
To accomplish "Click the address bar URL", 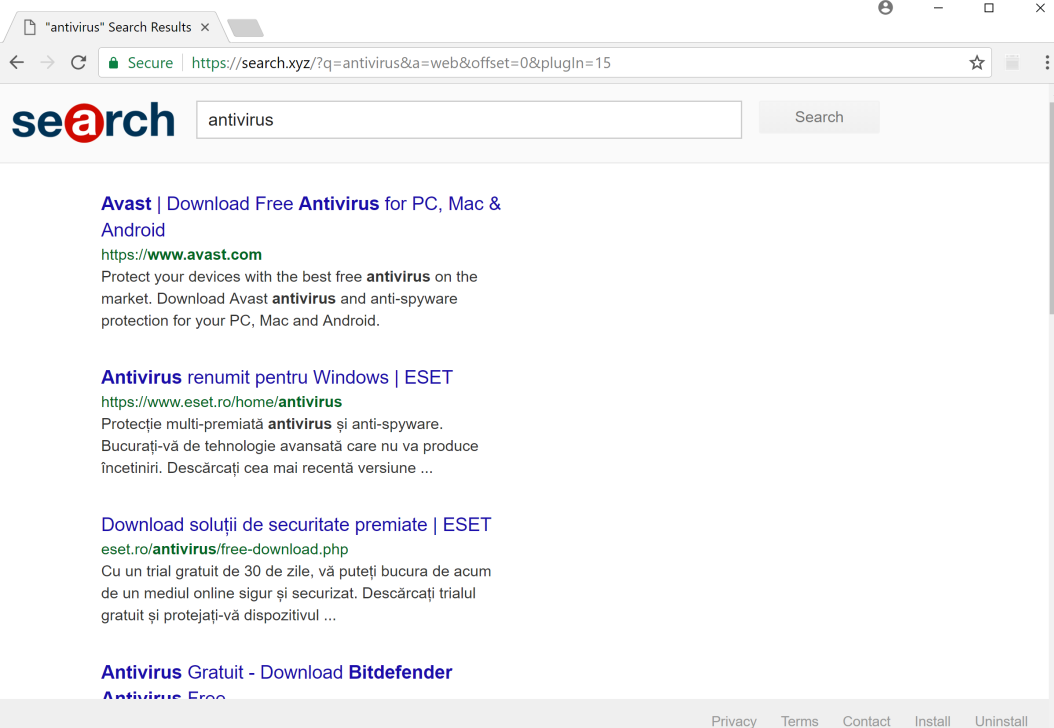I will coord(401,63).
